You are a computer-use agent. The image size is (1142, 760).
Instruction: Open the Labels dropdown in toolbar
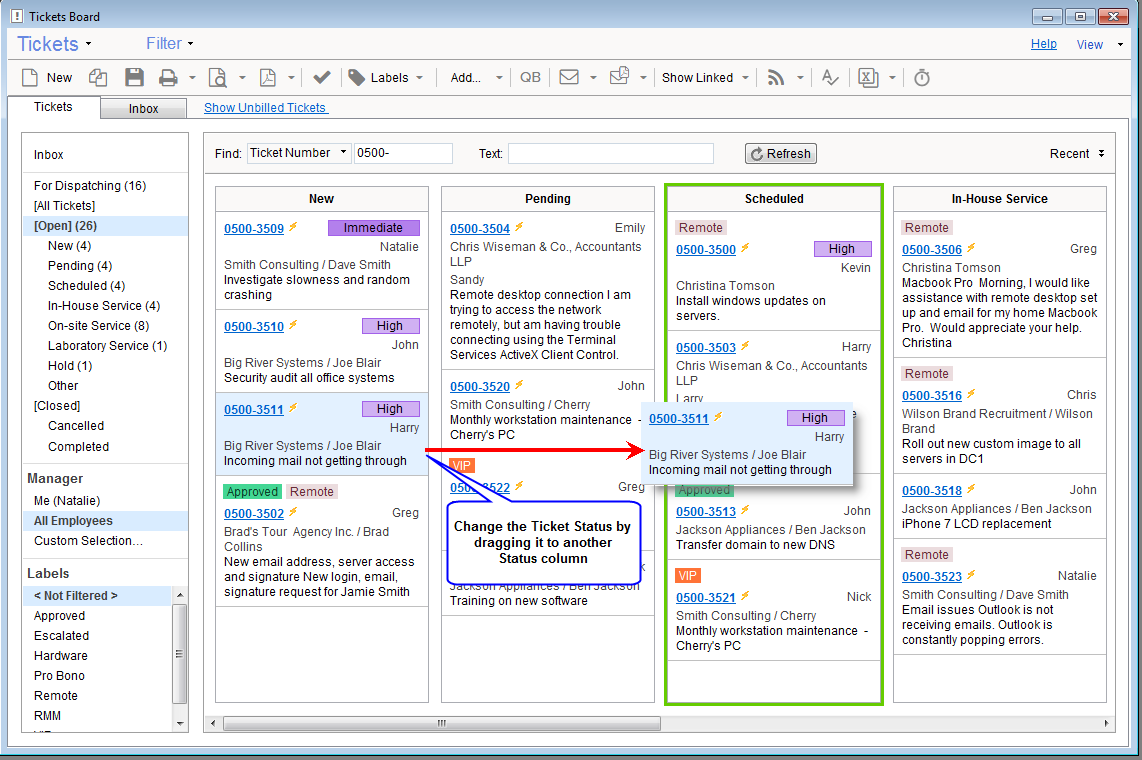click(386, 78)
